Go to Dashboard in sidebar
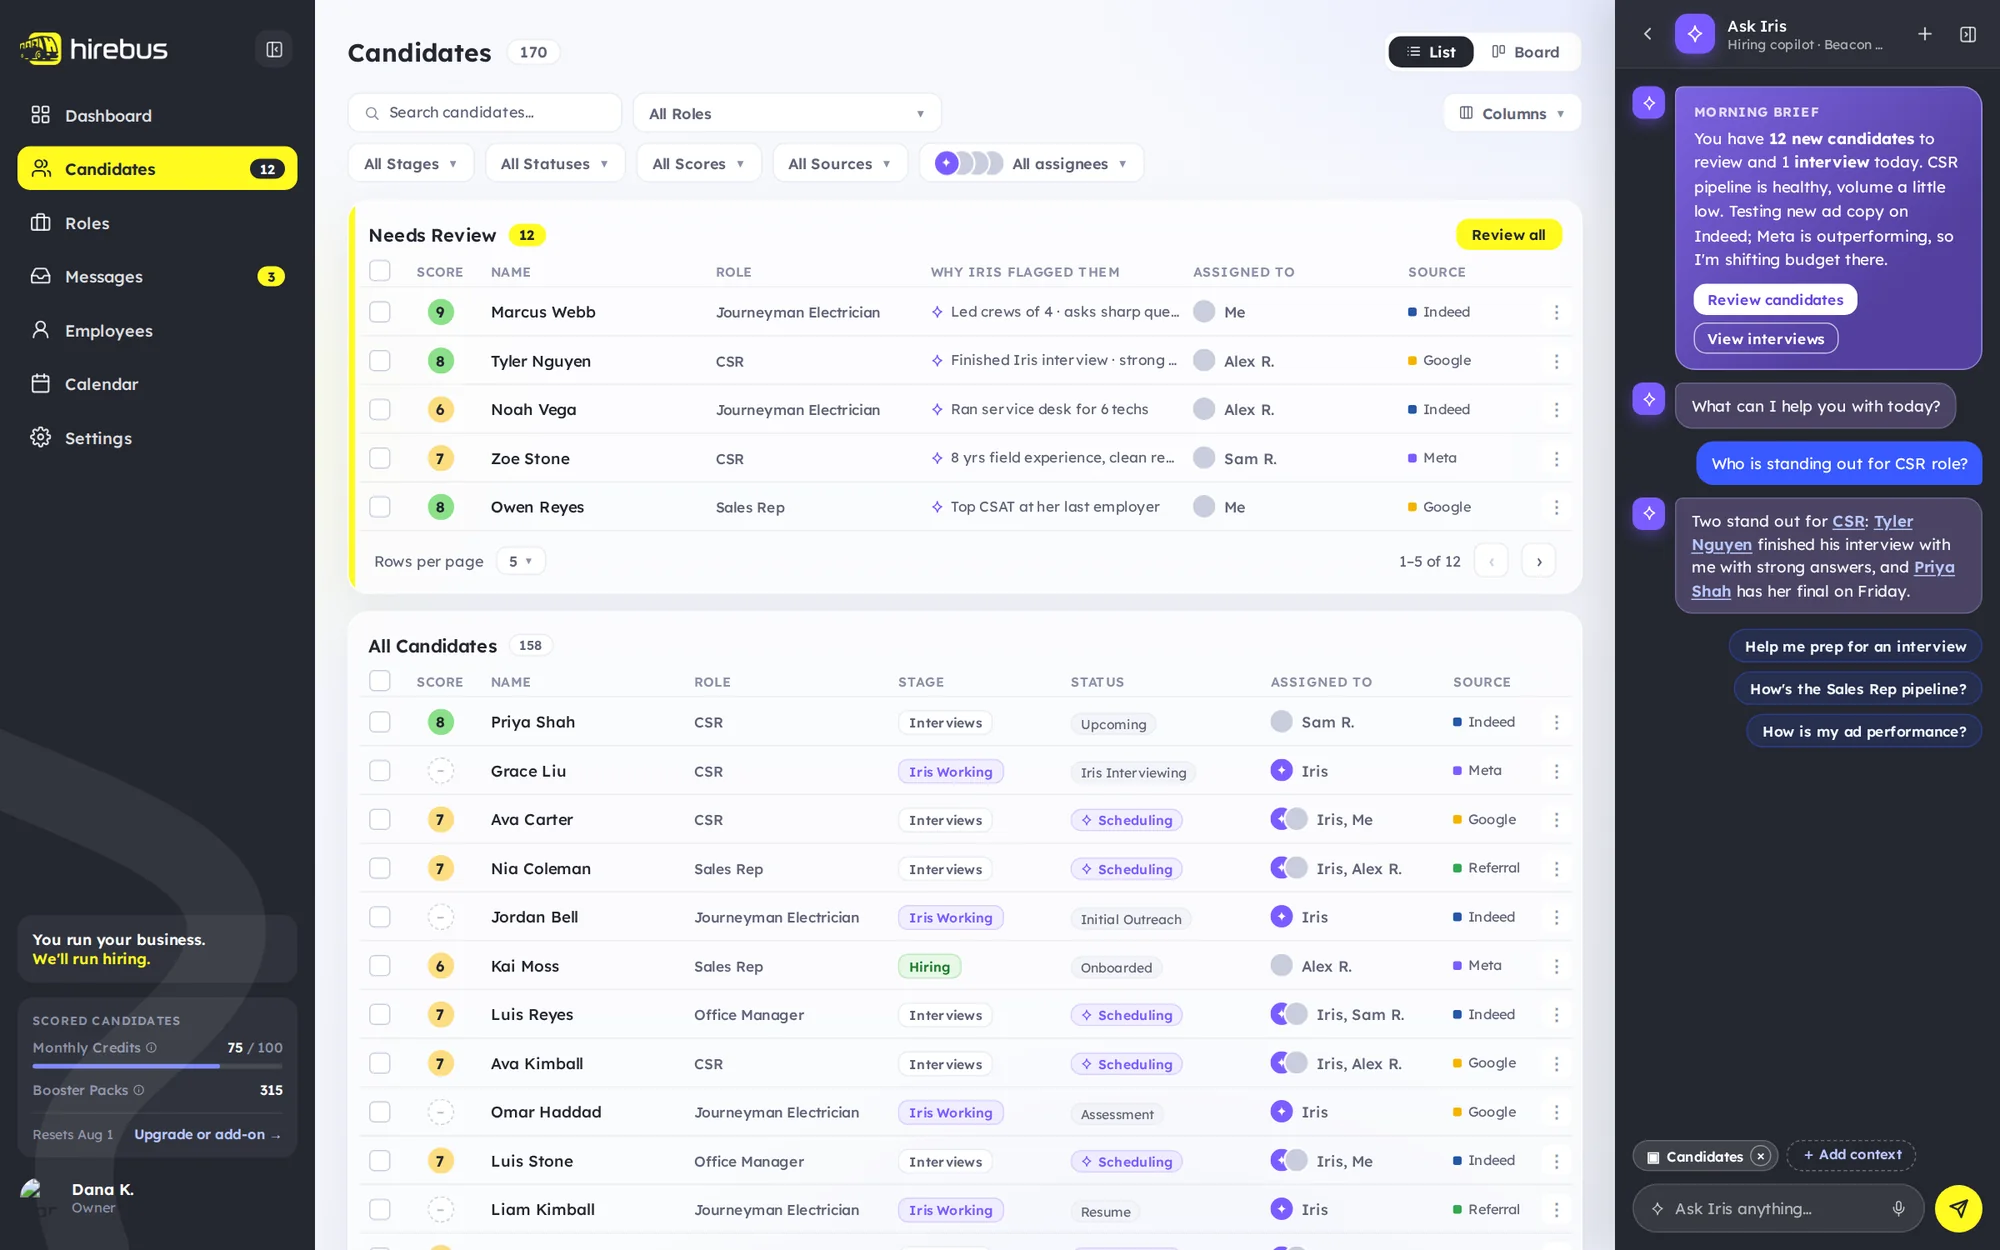Image resolution: width=2000 pixels, height=1250 pixels. [157, 115]
